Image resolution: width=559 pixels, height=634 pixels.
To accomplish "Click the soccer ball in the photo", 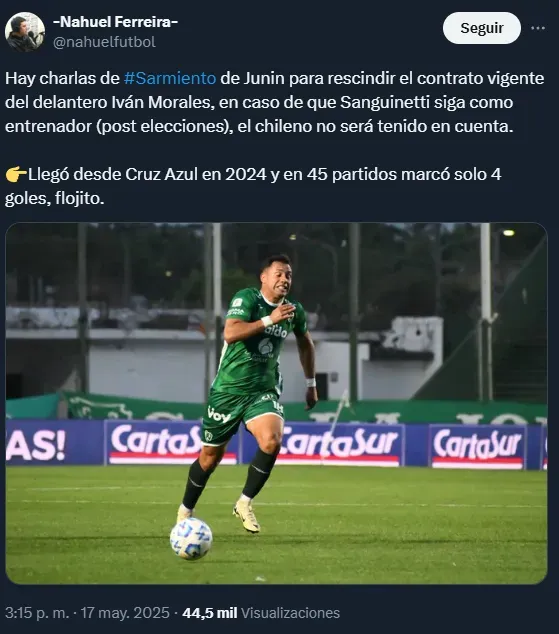I will pyautogui.click(x=191, y=538).
